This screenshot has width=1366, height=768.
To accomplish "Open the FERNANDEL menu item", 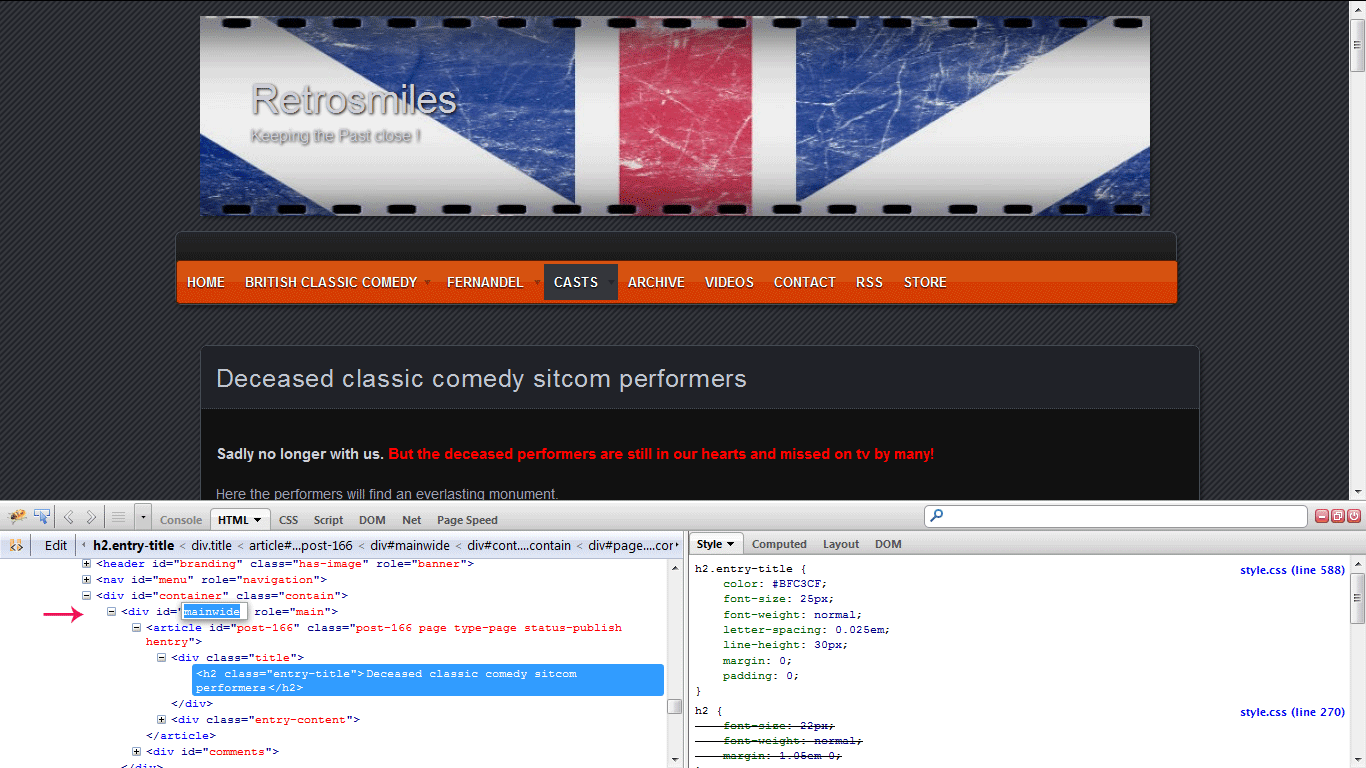I will tap(485, 282).
